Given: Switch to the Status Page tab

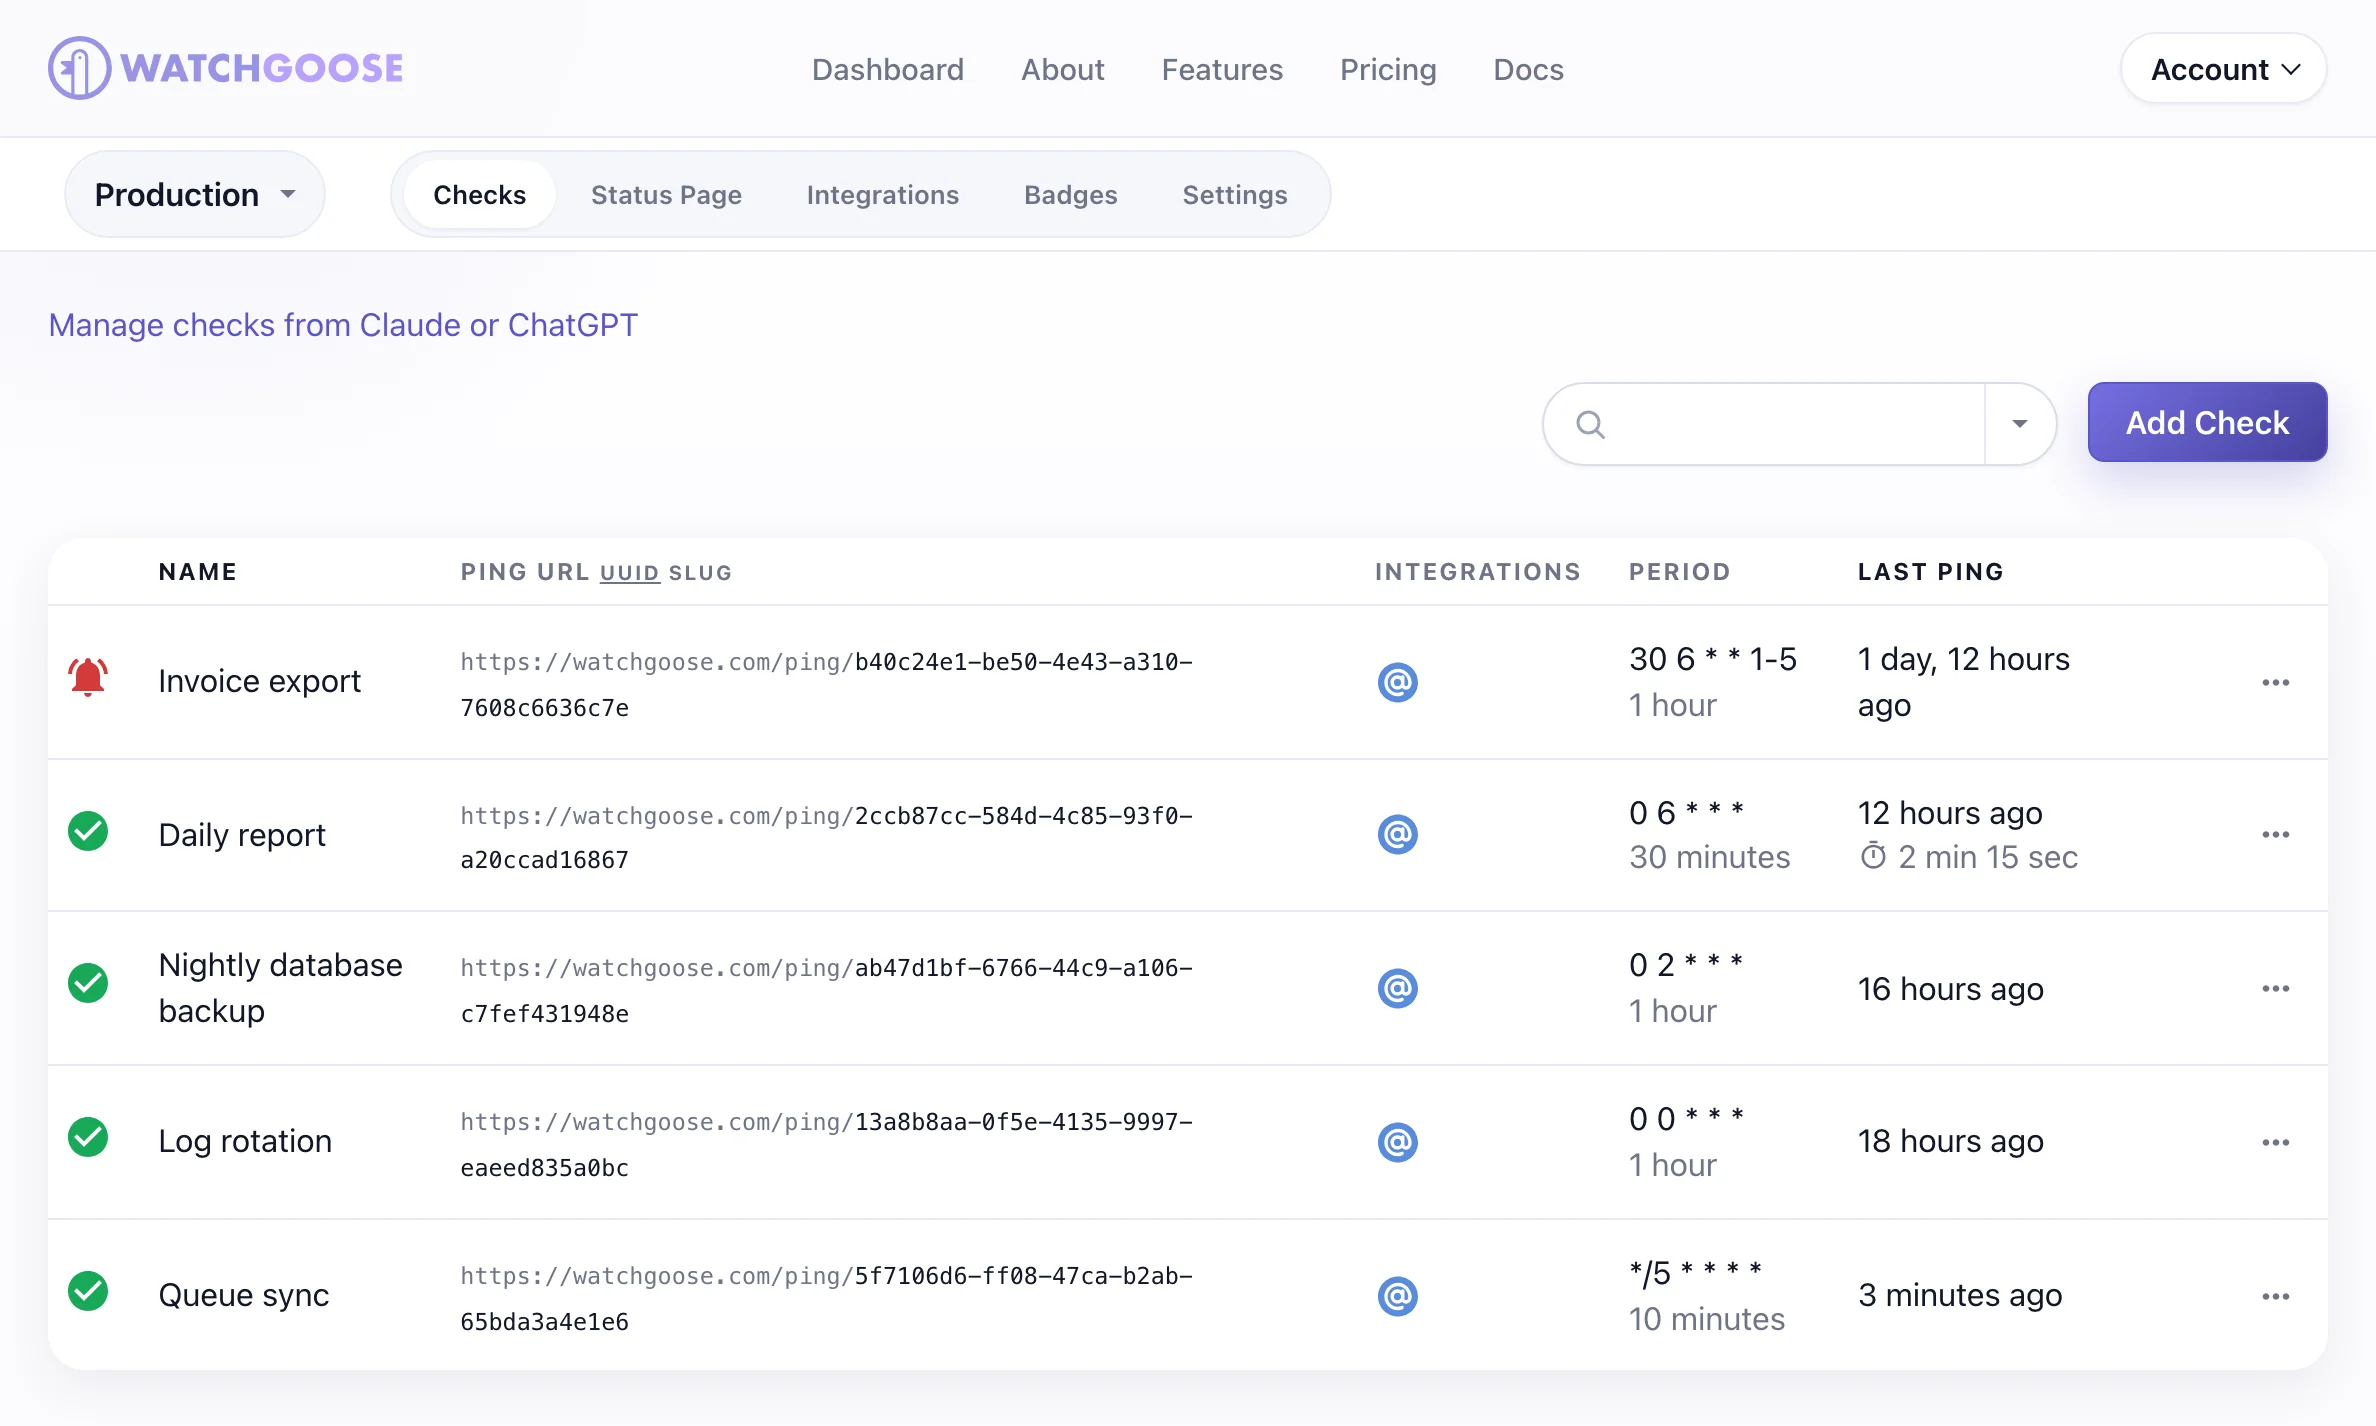Looking at the screenshot, I should point(666,194).
